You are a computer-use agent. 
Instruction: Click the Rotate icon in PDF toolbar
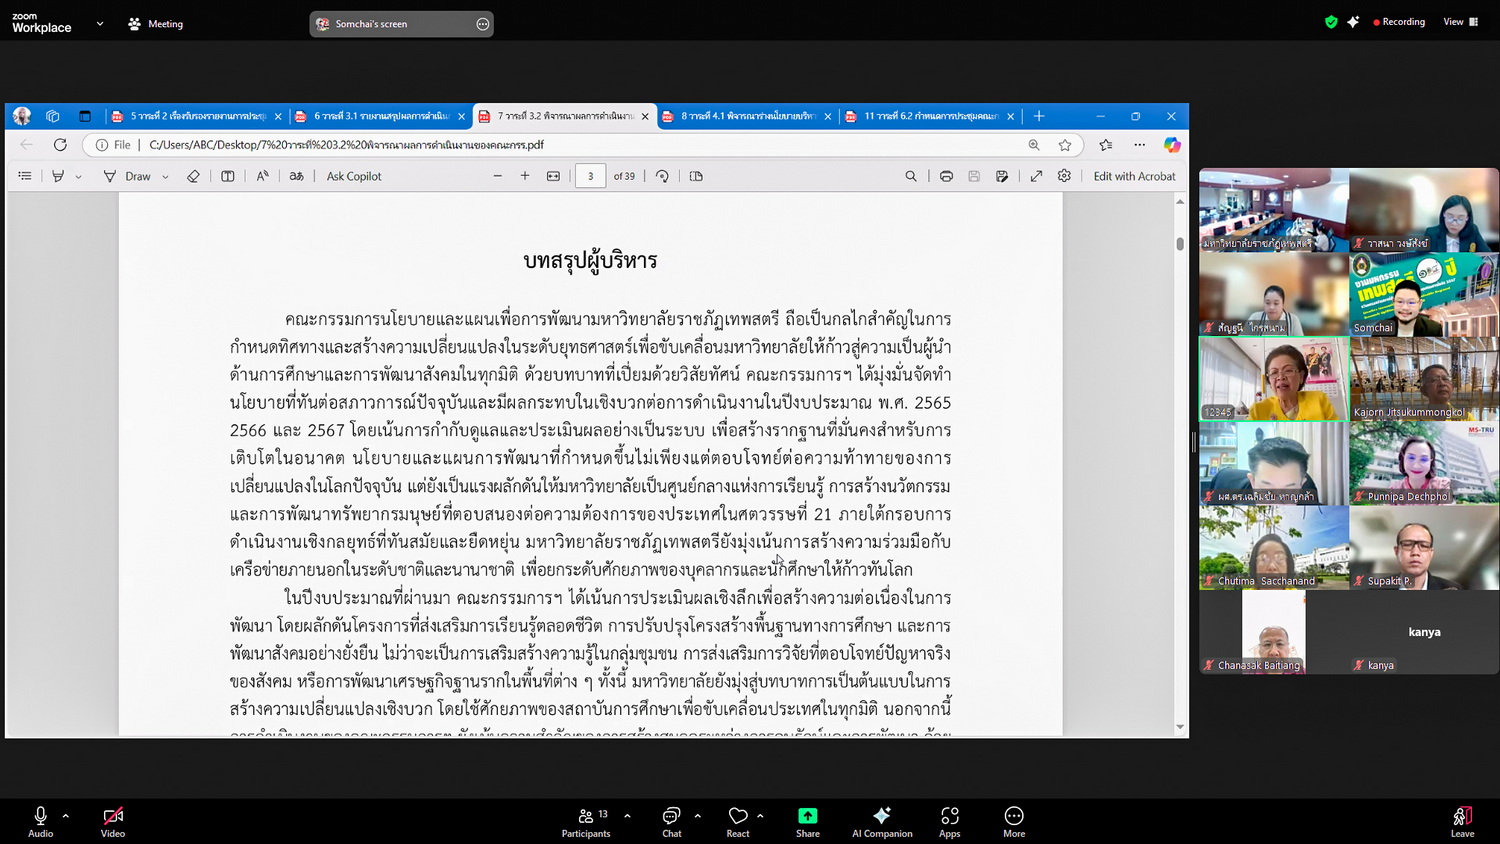(662, 176)
